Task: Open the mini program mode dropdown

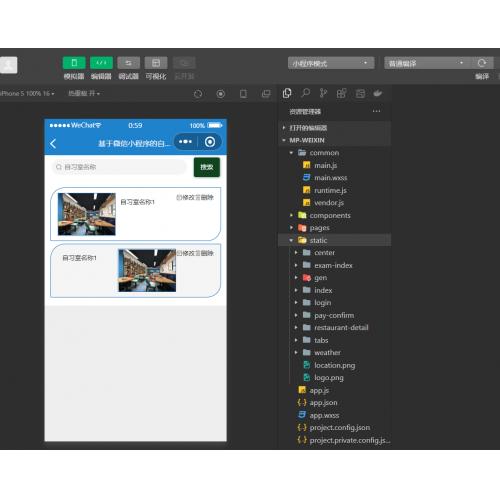Action: click(331, 63)
